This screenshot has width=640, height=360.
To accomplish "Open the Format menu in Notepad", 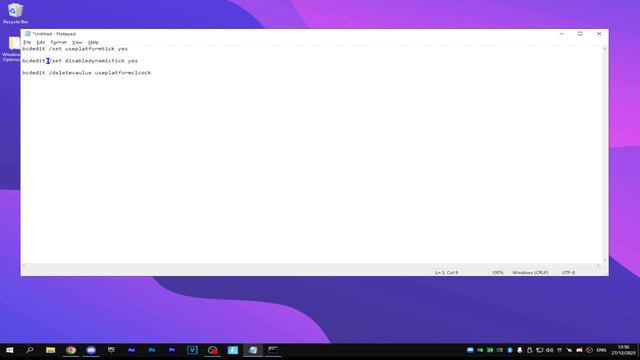I will coord(58,42).
